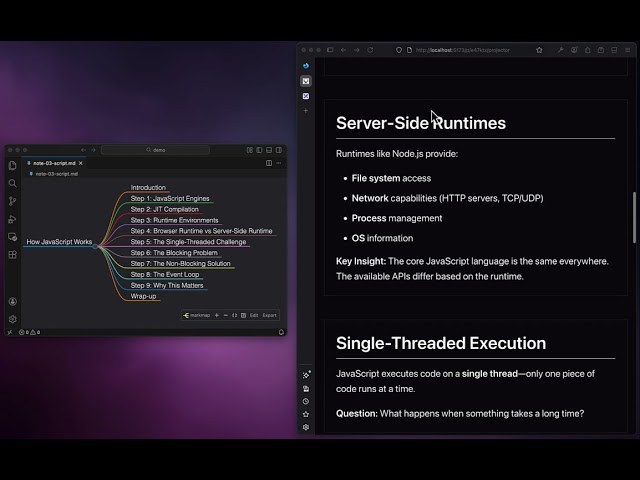Open a new tab with plus
The width and height of the screenshot is (640, 480).
[x=306, y=111]
